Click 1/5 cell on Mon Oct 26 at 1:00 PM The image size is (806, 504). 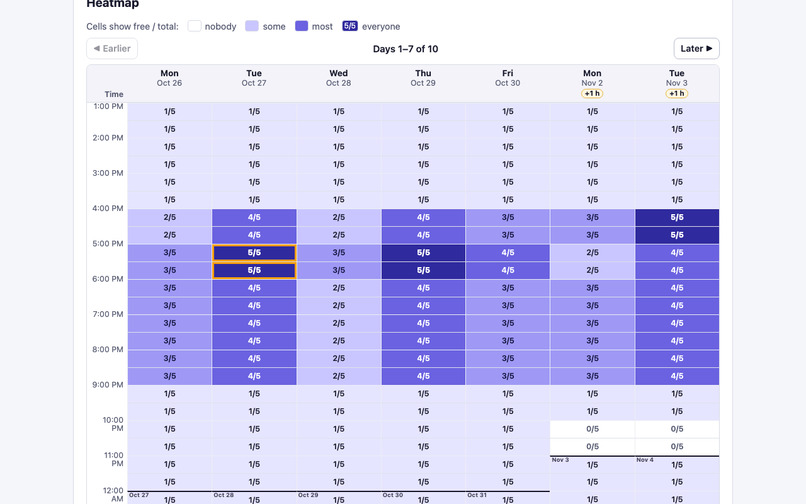click(x=170, y=111)
